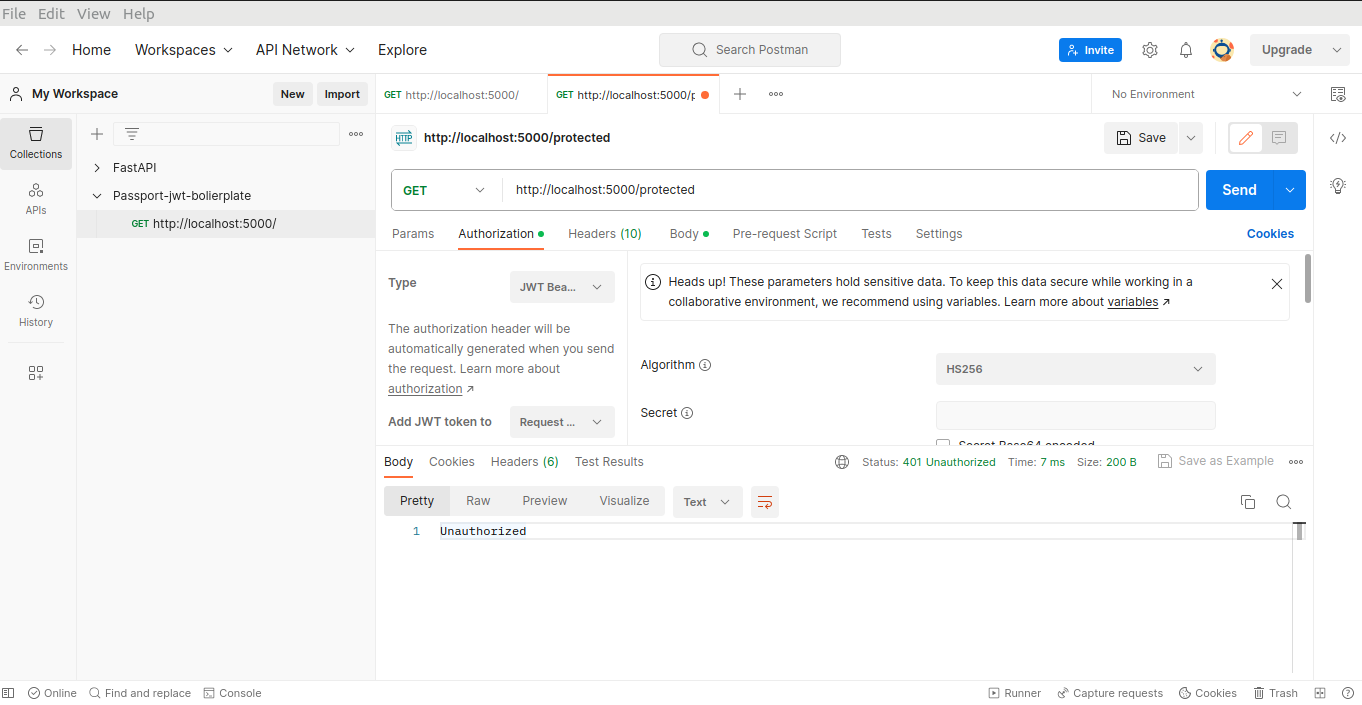Viewport: 1362px width, 705px height.
Task: Open the Workspaces dropdown
Action: pyautogui.click(x=184, y=50)
